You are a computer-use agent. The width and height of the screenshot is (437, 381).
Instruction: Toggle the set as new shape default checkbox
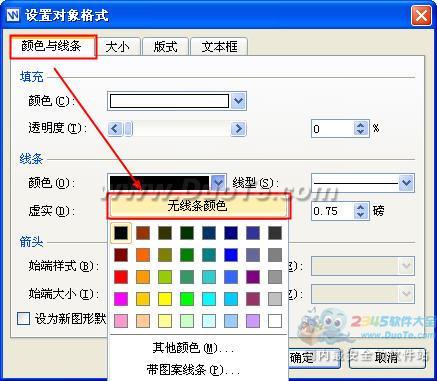click(24, 319)
